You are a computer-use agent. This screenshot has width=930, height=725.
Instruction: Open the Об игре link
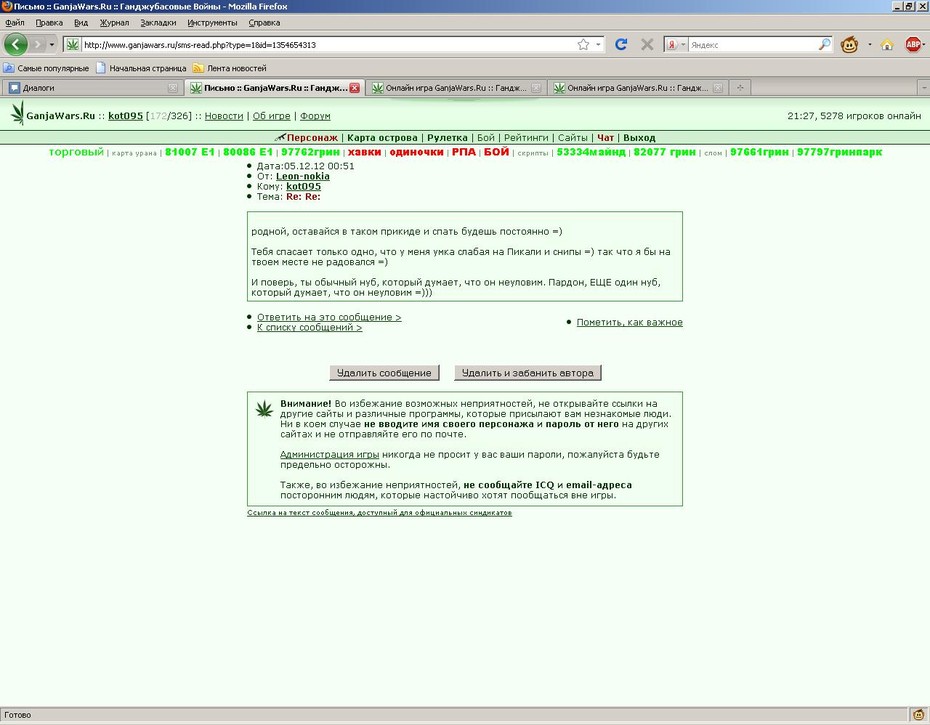click(x=271, y=116)
